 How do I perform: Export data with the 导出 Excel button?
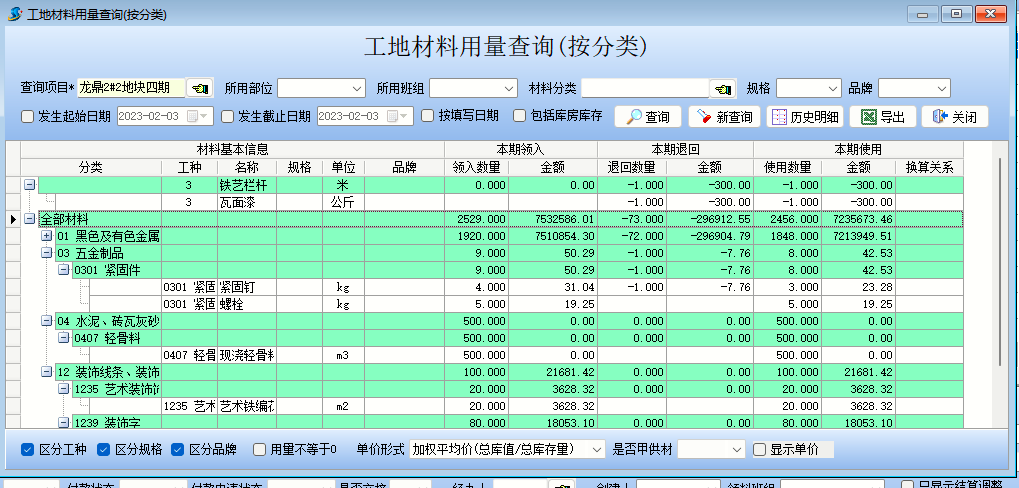pos(883,117)
